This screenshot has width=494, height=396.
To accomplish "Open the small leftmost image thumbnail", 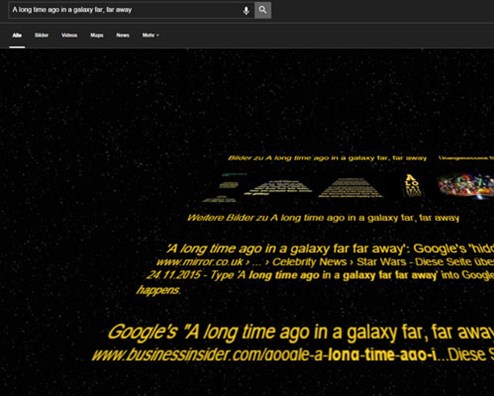I will pos(224,188).
